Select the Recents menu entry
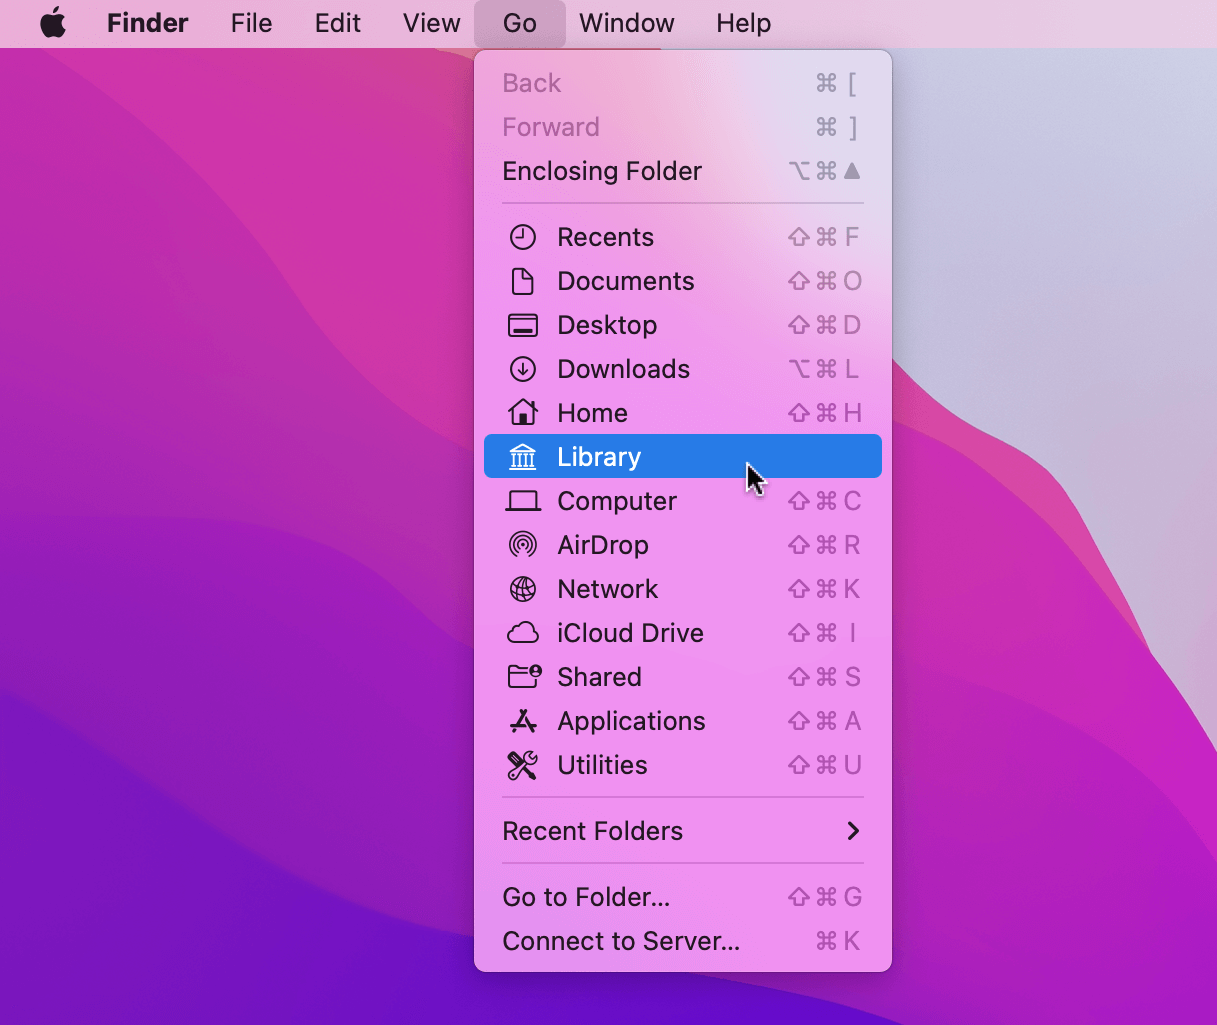 (683, 237)
